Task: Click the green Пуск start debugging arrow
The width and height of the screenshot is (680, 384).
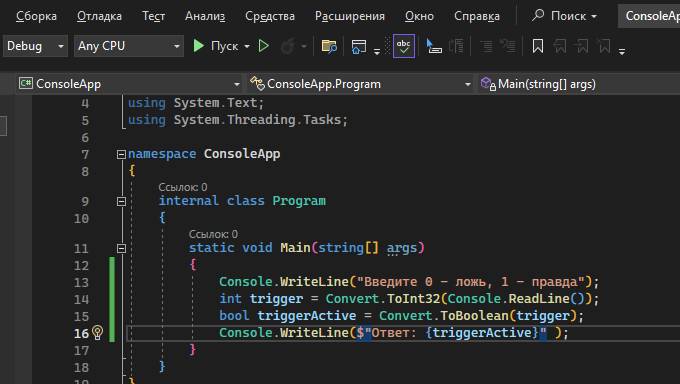Action: click(x=199, y=46)
